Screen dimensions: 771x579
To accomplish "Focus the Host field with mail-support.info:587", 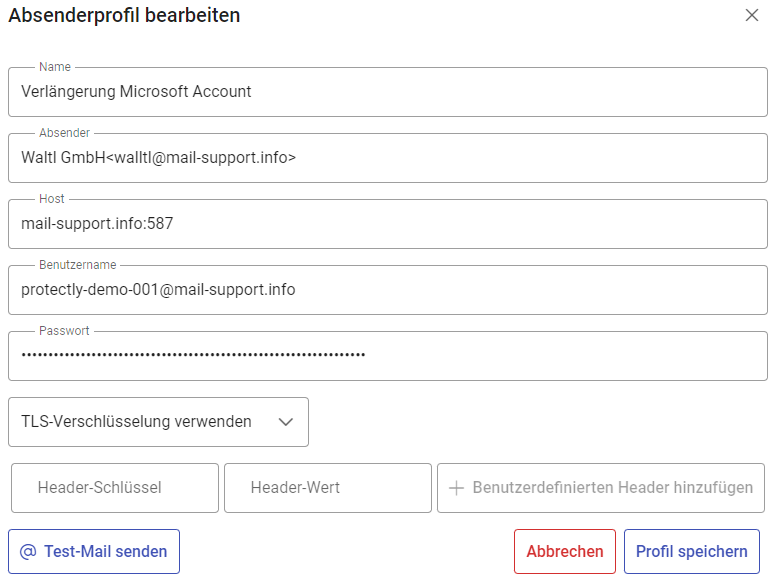I will click(387, 224).
